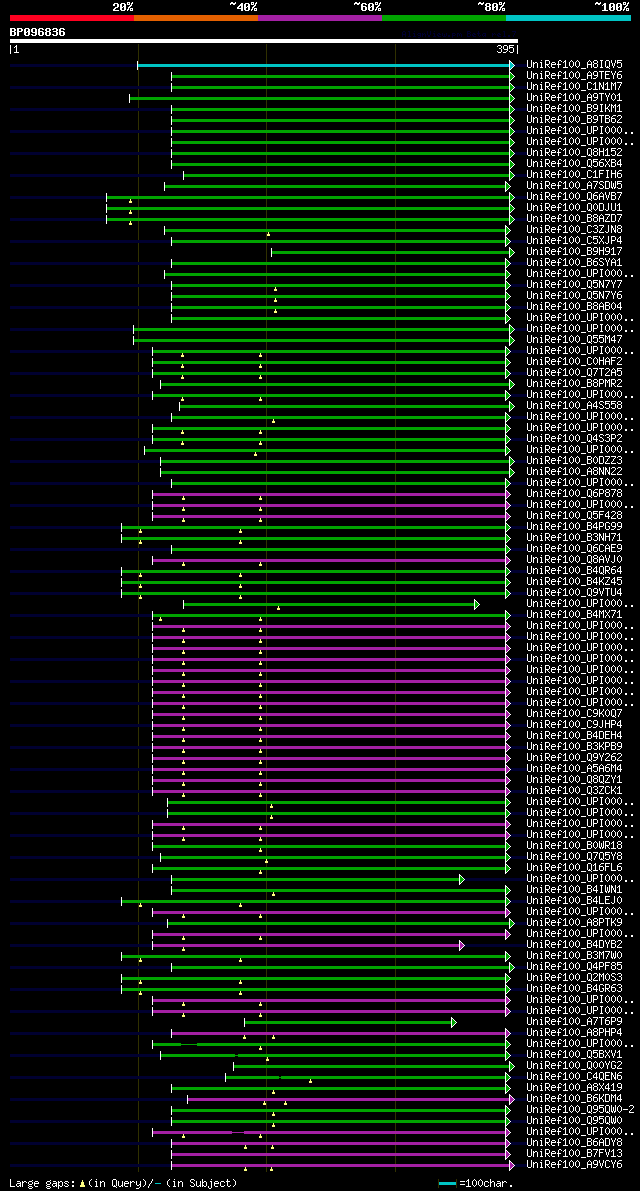View the UniRef100_A8PTK9 entry
Viewport: 640px width, 1191px height.
click(x=574, y=924)
